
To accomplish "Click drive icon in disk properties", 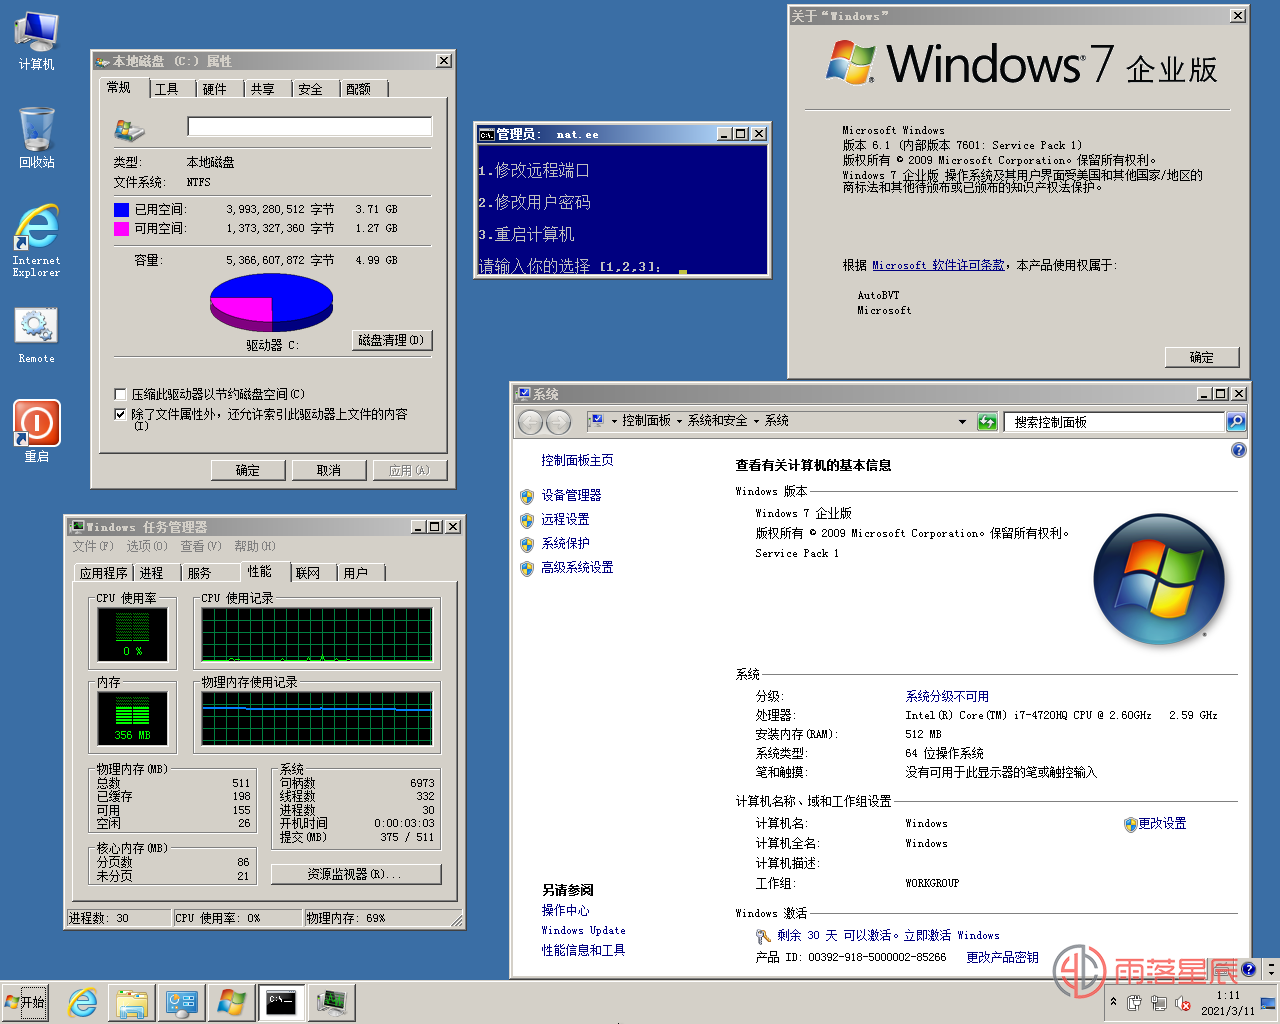I will tap(129, 130).
